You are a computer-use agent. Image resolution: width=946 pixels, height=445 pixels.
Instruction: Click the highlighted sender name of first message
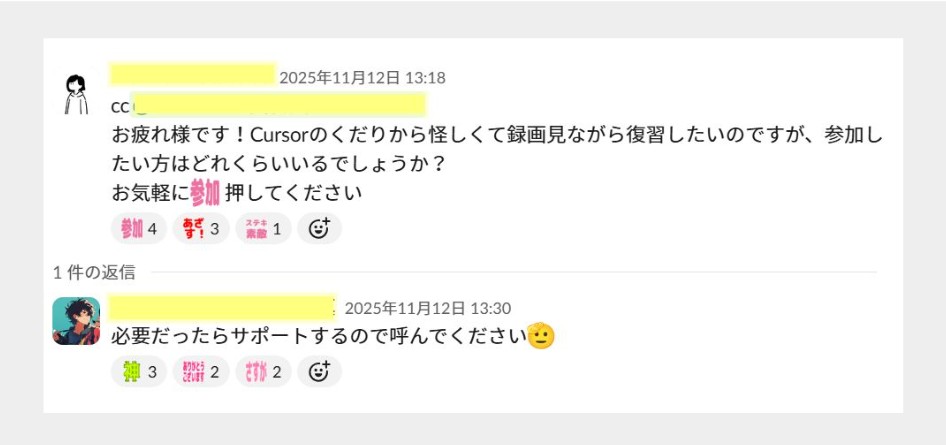[192, 74]
